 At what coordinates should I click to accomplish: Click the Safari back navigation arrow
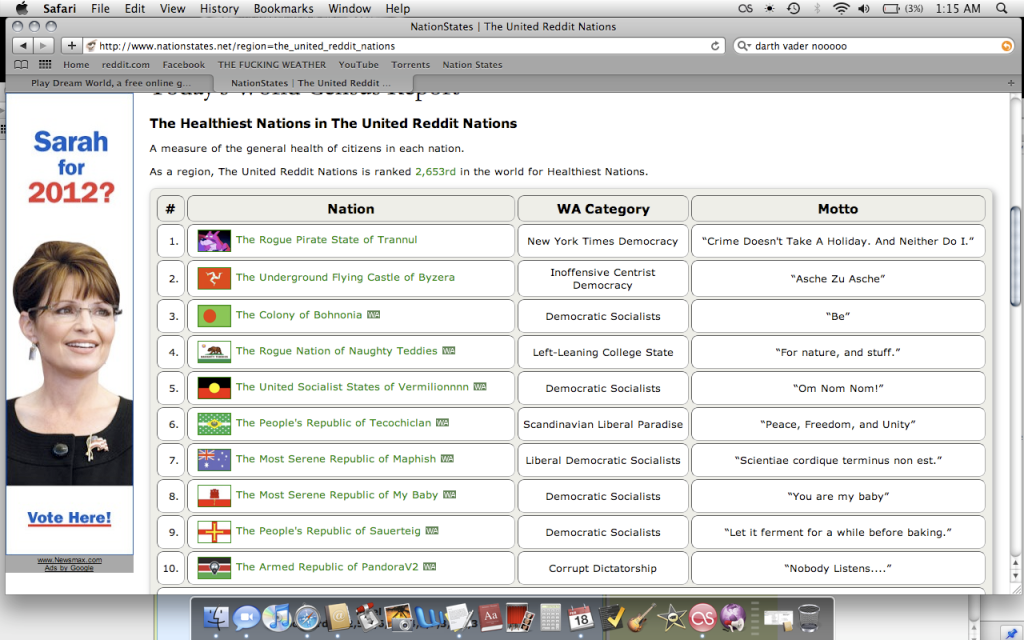(22, 46)
